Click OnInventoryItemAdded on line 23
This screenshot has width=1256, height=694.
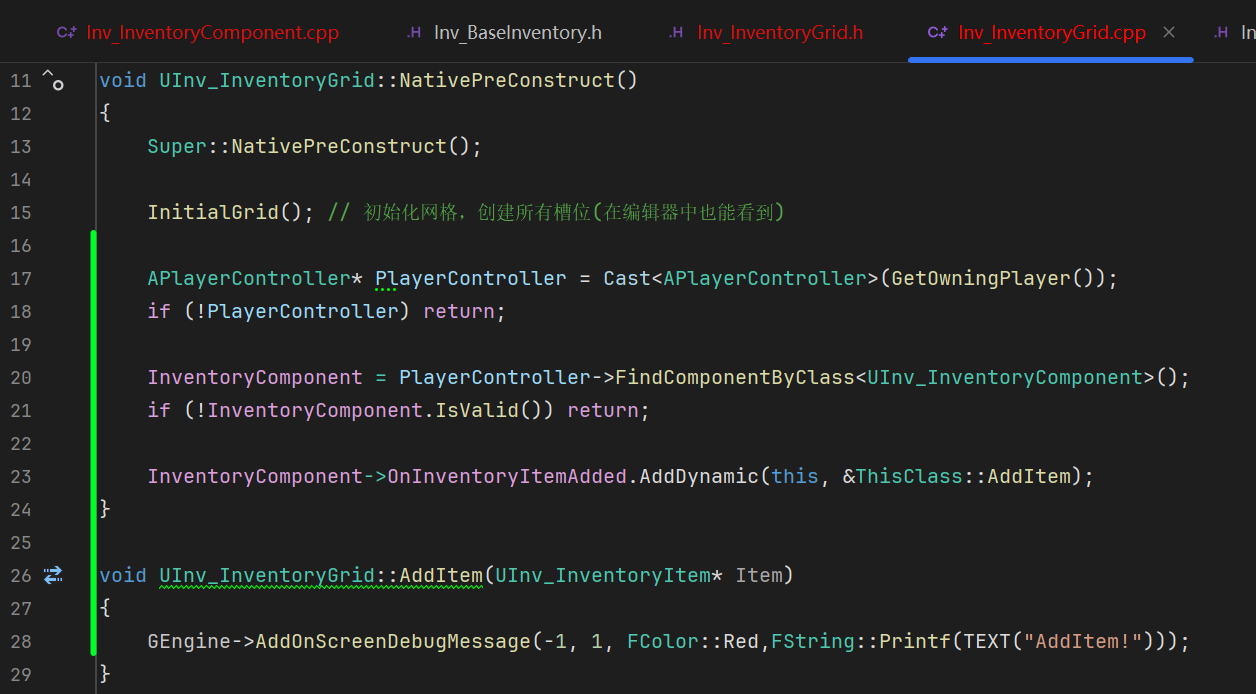point(507,476)
